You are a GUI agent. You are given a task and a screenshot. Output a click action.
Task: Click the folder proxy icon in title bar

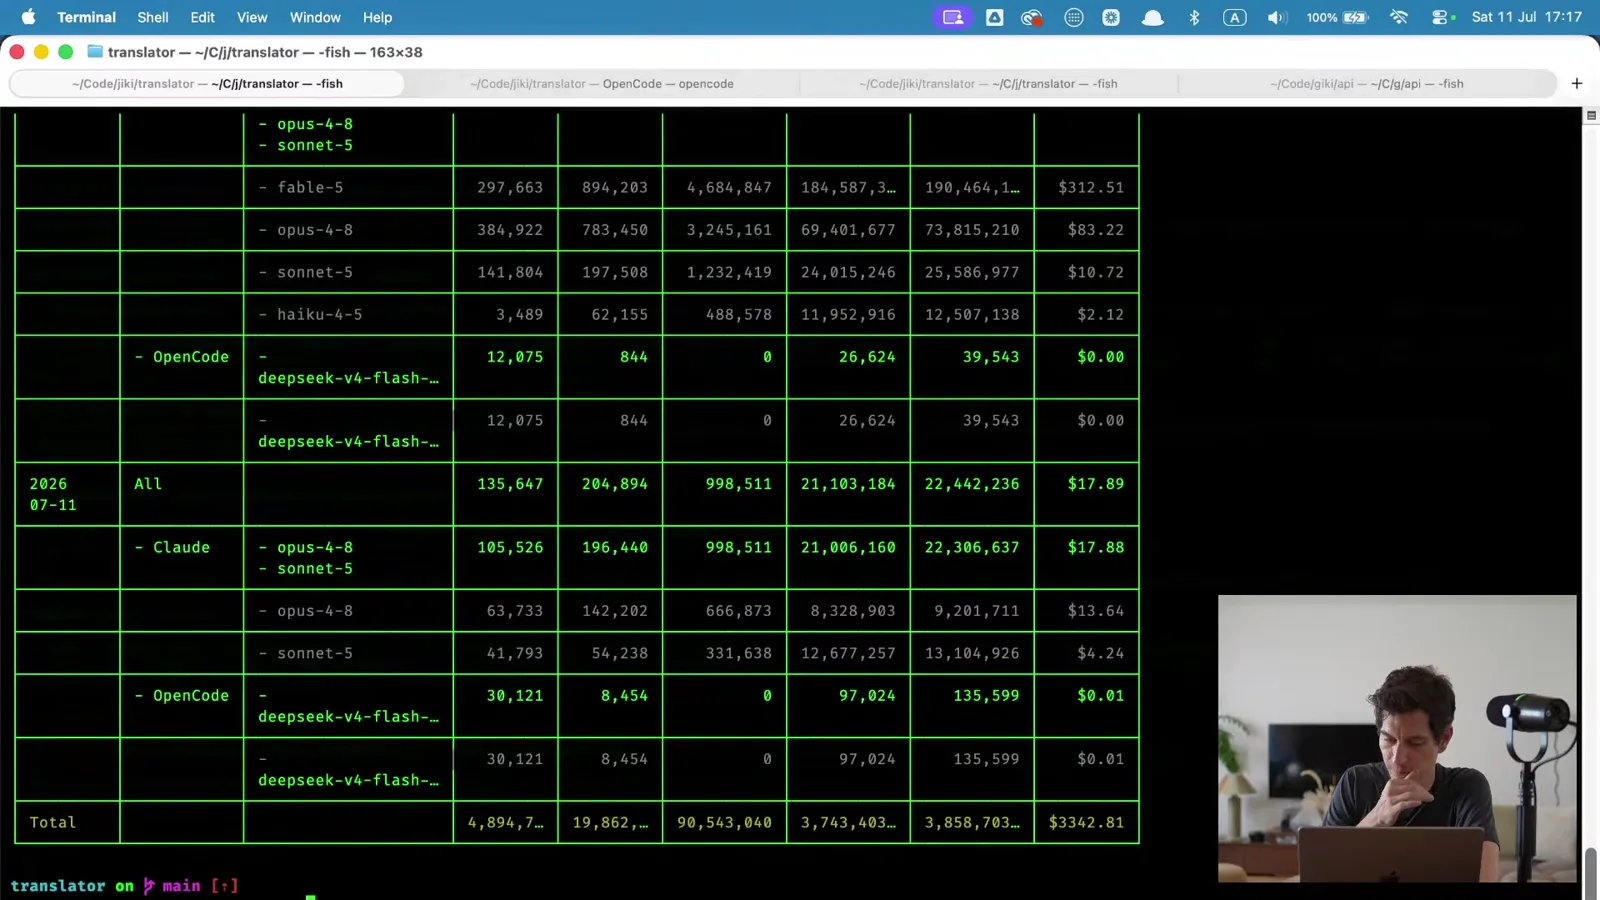click(x=95, y=52)
